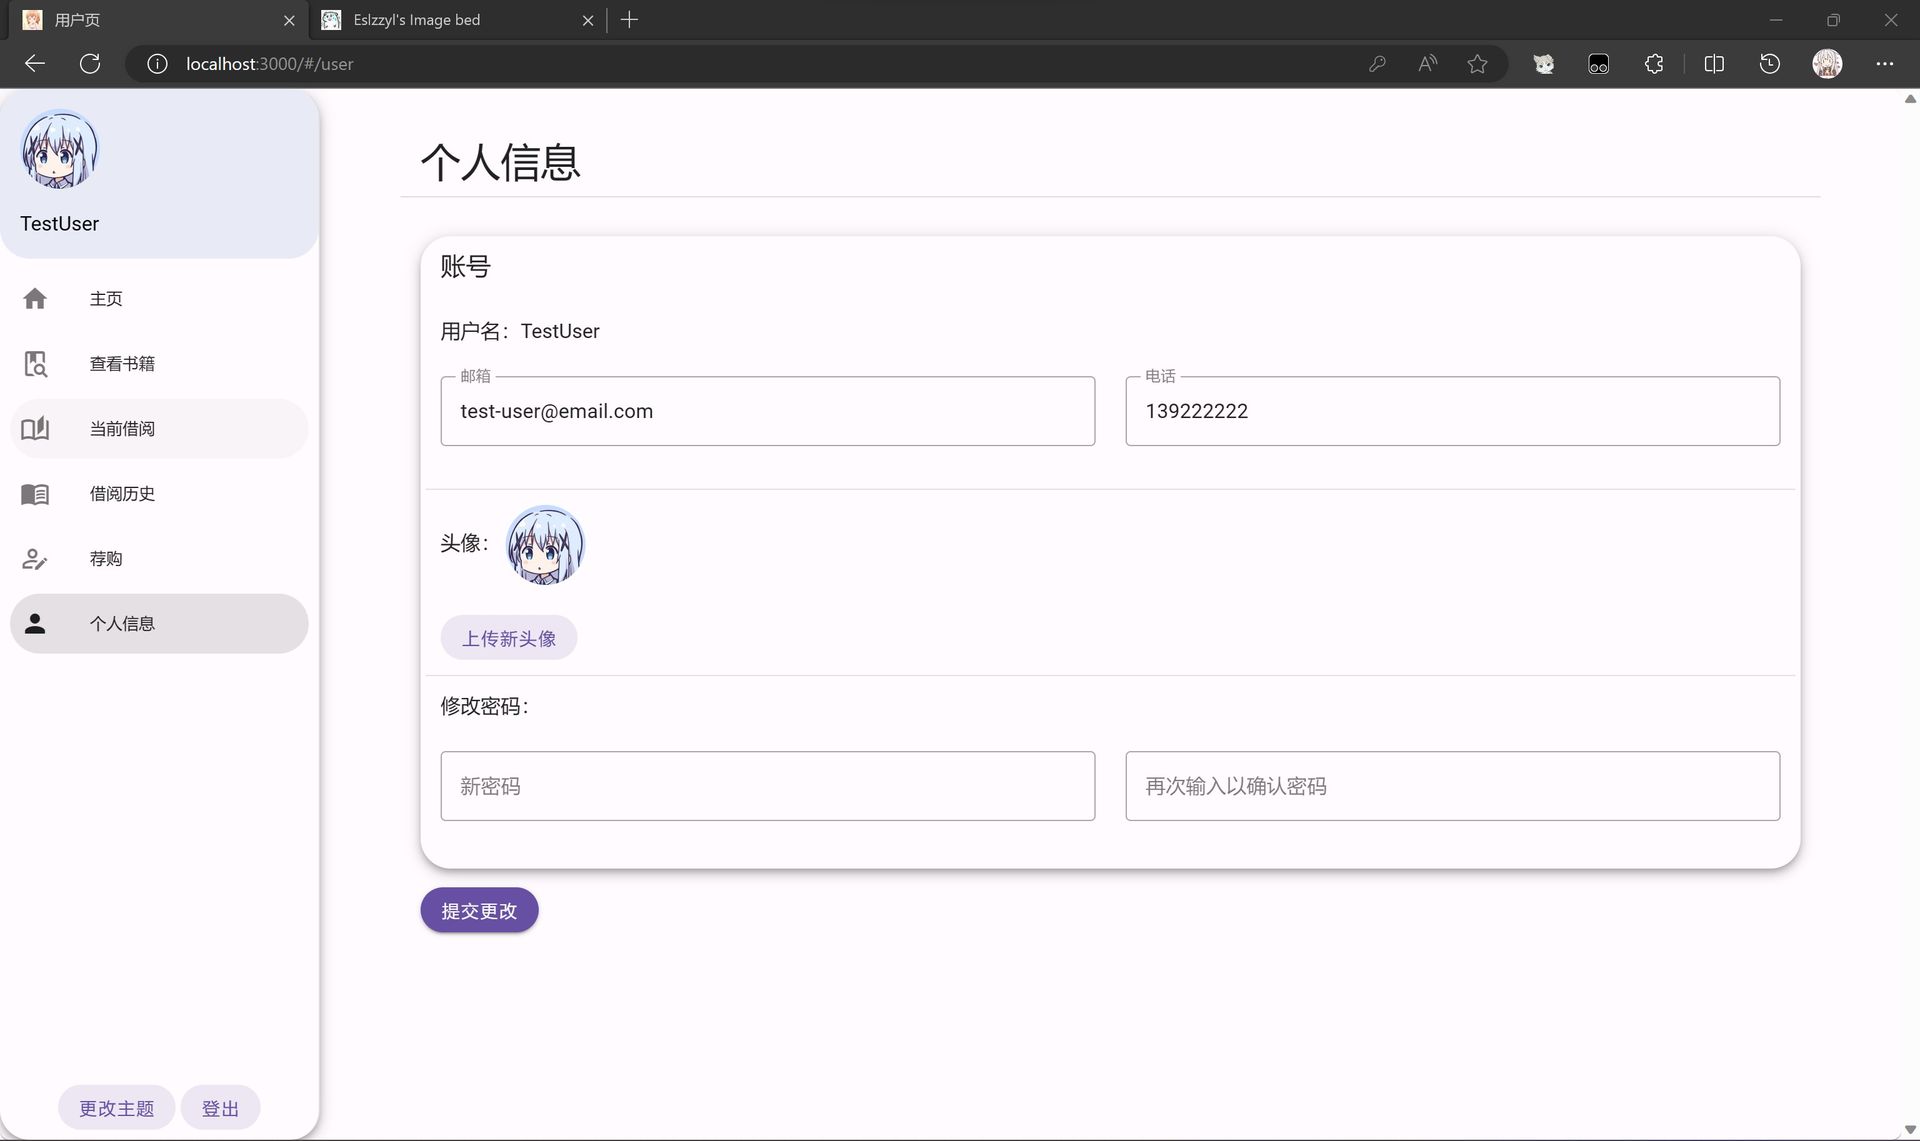Click the 更改主题 theme button
The image size is (1920, 1141).
pos(115,1107)
